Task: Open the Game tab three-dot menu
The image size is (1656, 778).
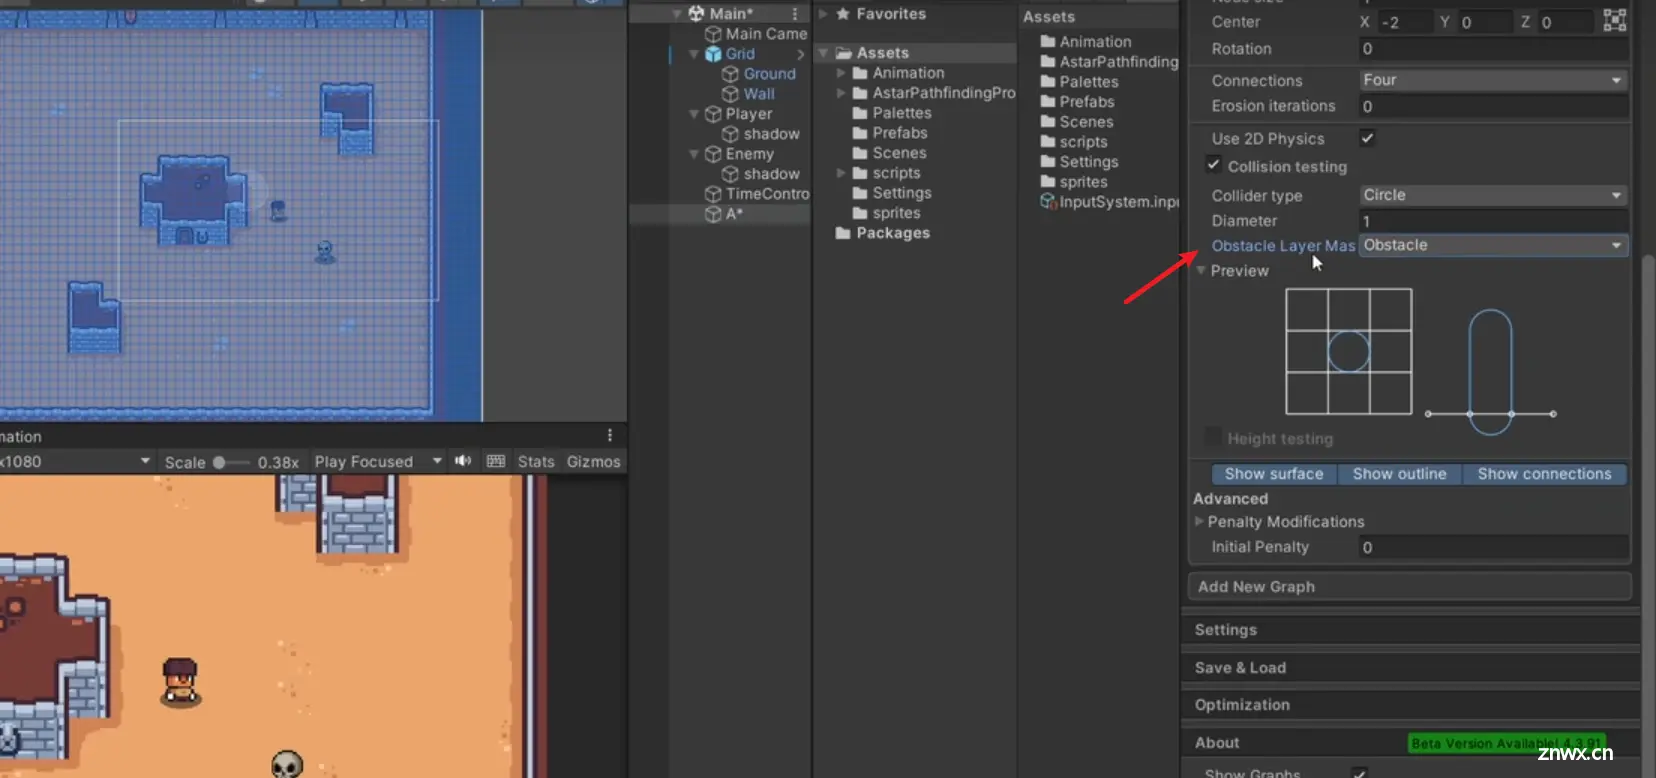Action: 610,435
